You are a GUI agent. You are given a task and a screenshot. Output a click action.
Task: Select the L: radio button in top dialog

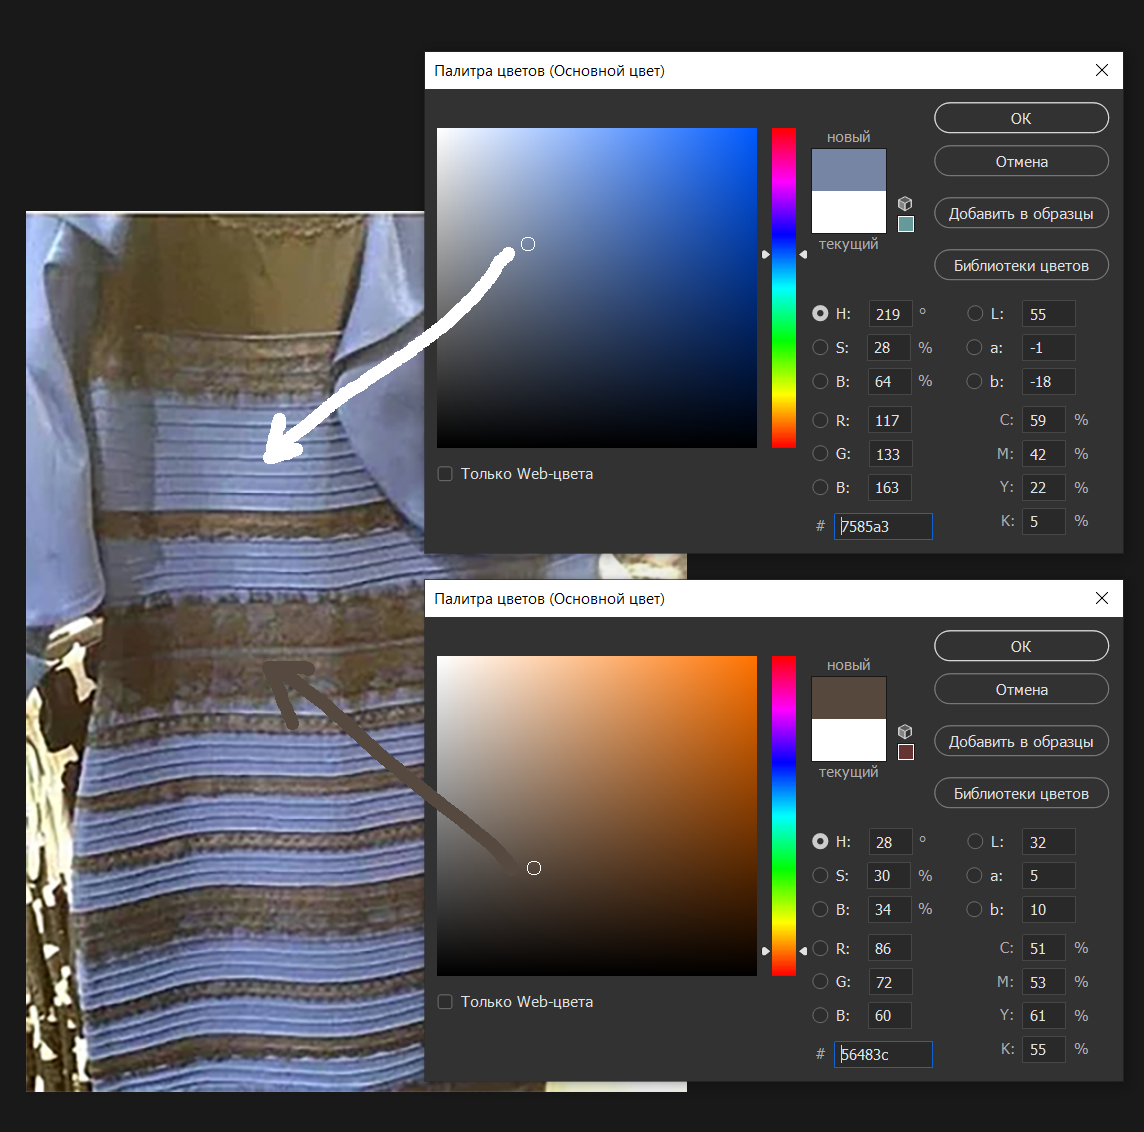(x=975, y=314)
